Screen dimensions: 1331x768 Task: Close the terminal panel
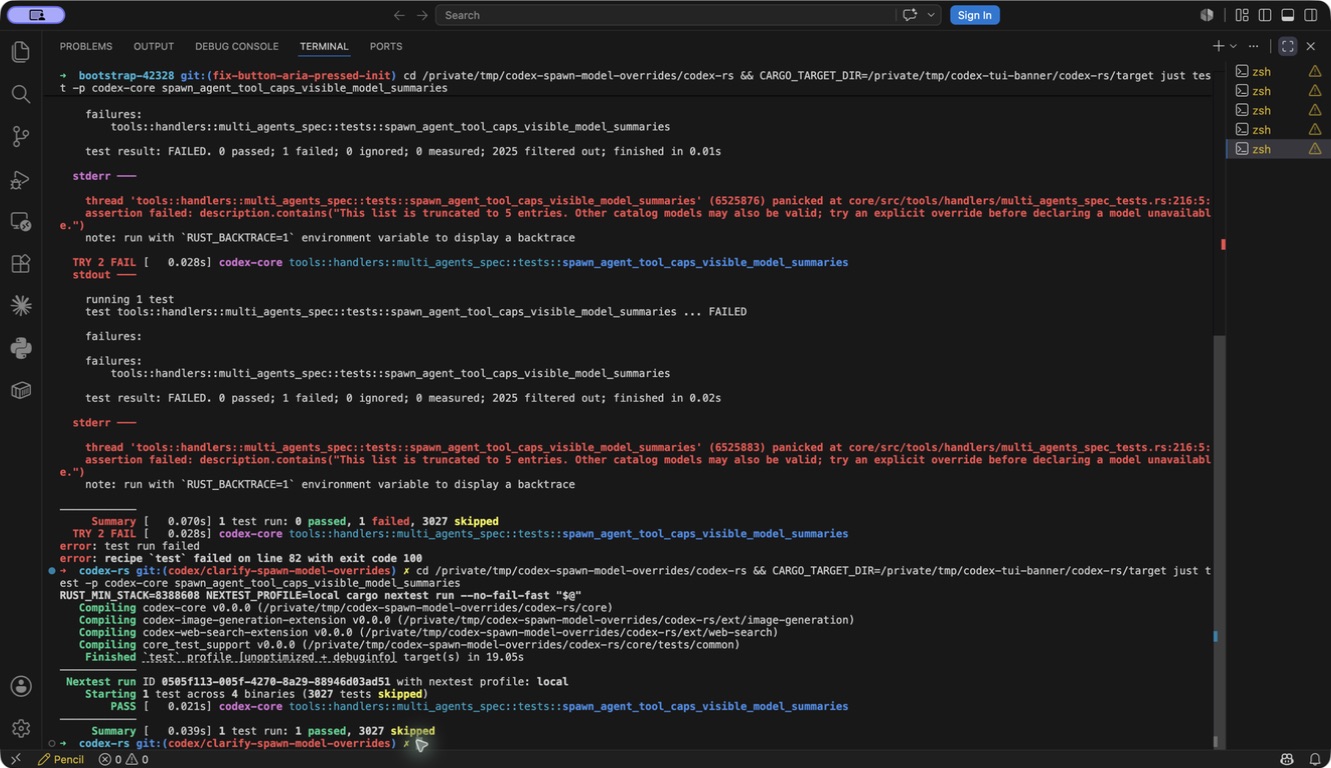pyautogui.click(x=1311, y=46)
